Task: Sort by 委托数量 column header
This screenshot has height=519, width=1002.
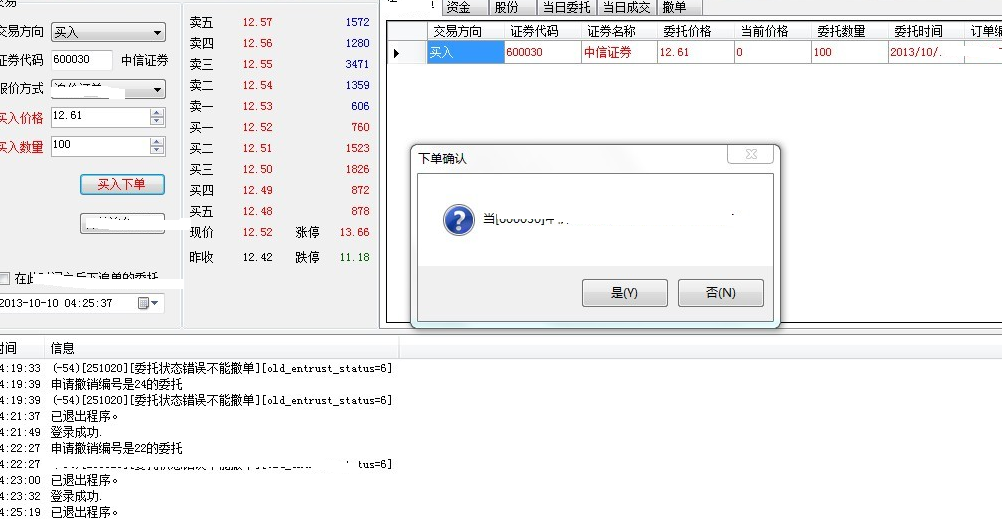Action: click(849, 31)
